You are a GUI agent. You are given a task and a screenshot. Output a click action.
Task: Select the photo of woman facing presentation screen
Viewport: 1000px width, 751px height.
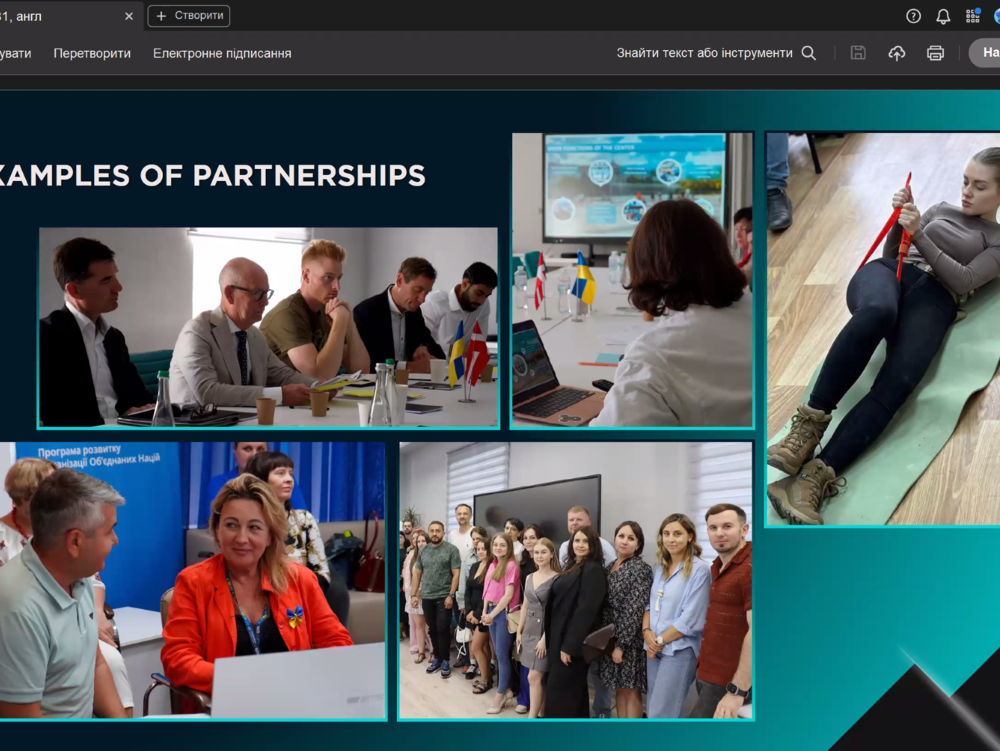632,280
